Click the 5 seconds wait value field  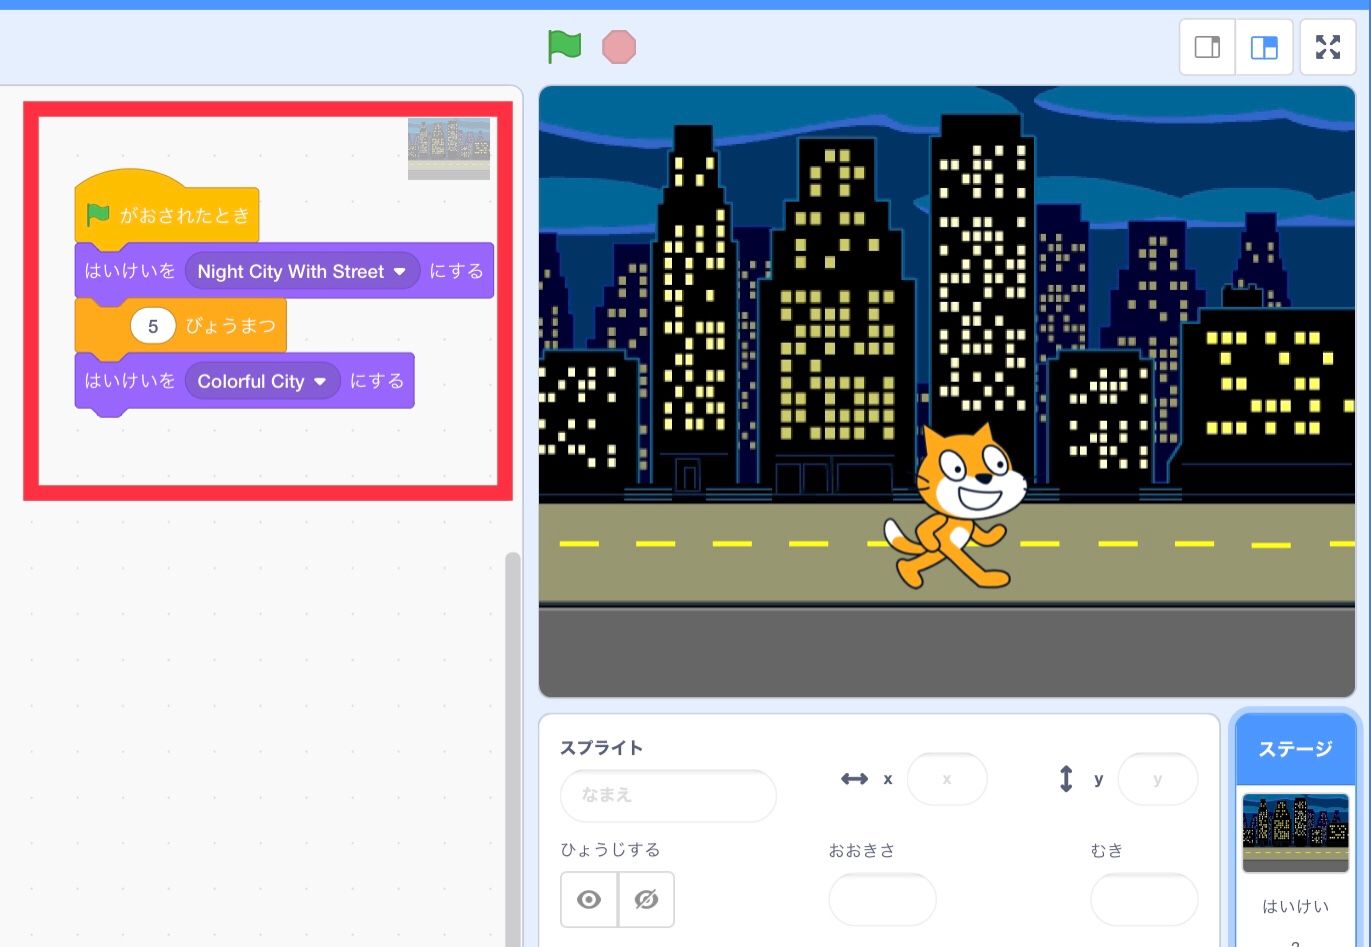click(x=153, y=326)
